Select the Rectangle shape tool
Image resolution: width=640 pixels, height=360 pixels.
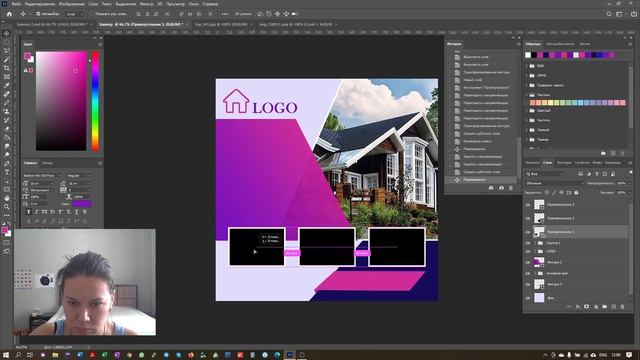(x=7, y=189)
